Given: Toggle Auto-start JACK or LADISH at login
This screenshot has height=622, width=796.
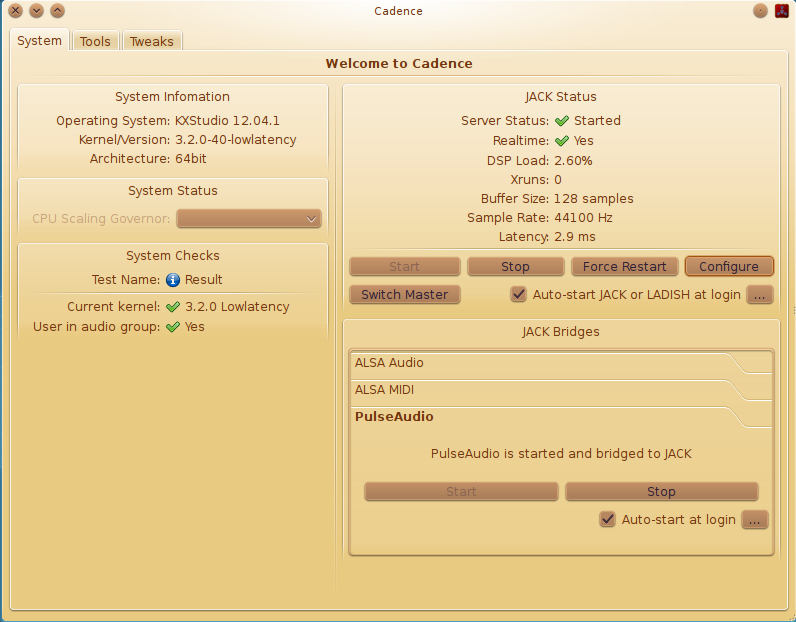Looking at the screenshot, I should tap(518, 294).
